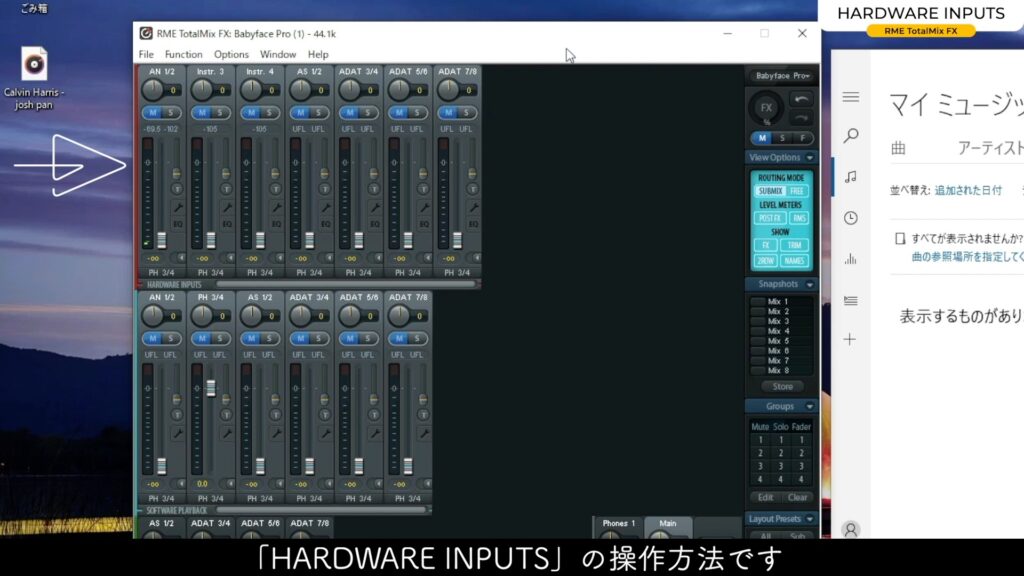Open the hamburger menu in Groove Music
This screenshot has width=1024, height=576.
850,97
